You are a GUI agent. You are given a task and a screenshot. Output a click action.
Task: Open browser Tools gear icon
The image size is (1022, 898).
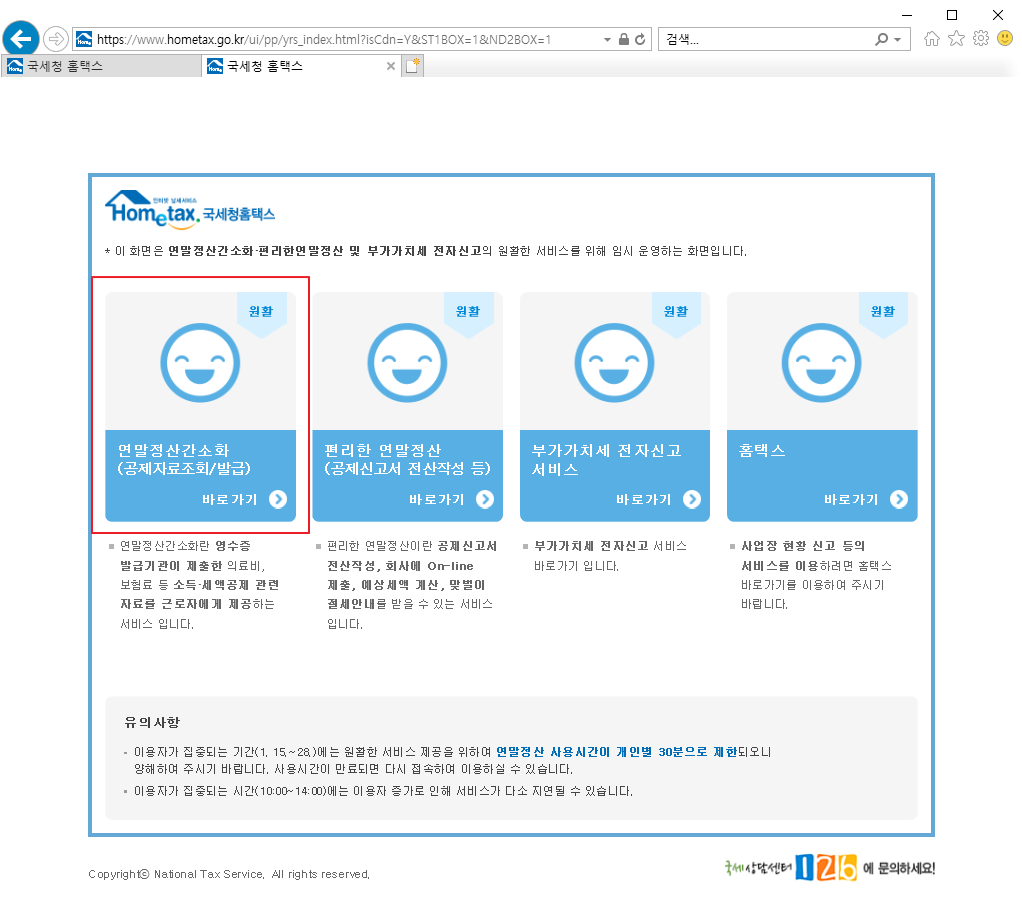(x=981, y=38)
